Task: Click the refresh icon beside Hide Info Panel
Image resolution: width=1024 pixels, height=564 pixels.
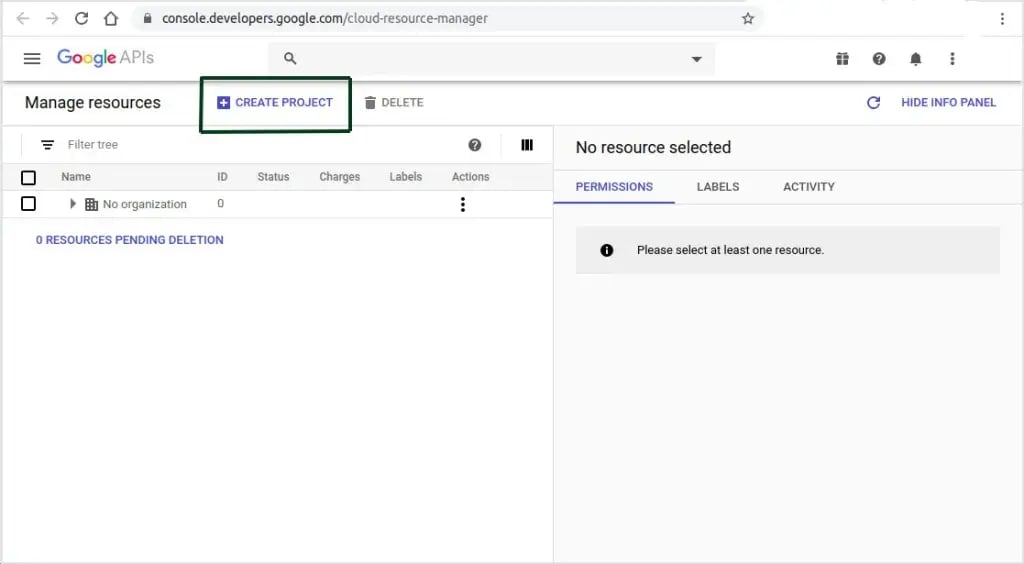Action: (x=873, y=102)
